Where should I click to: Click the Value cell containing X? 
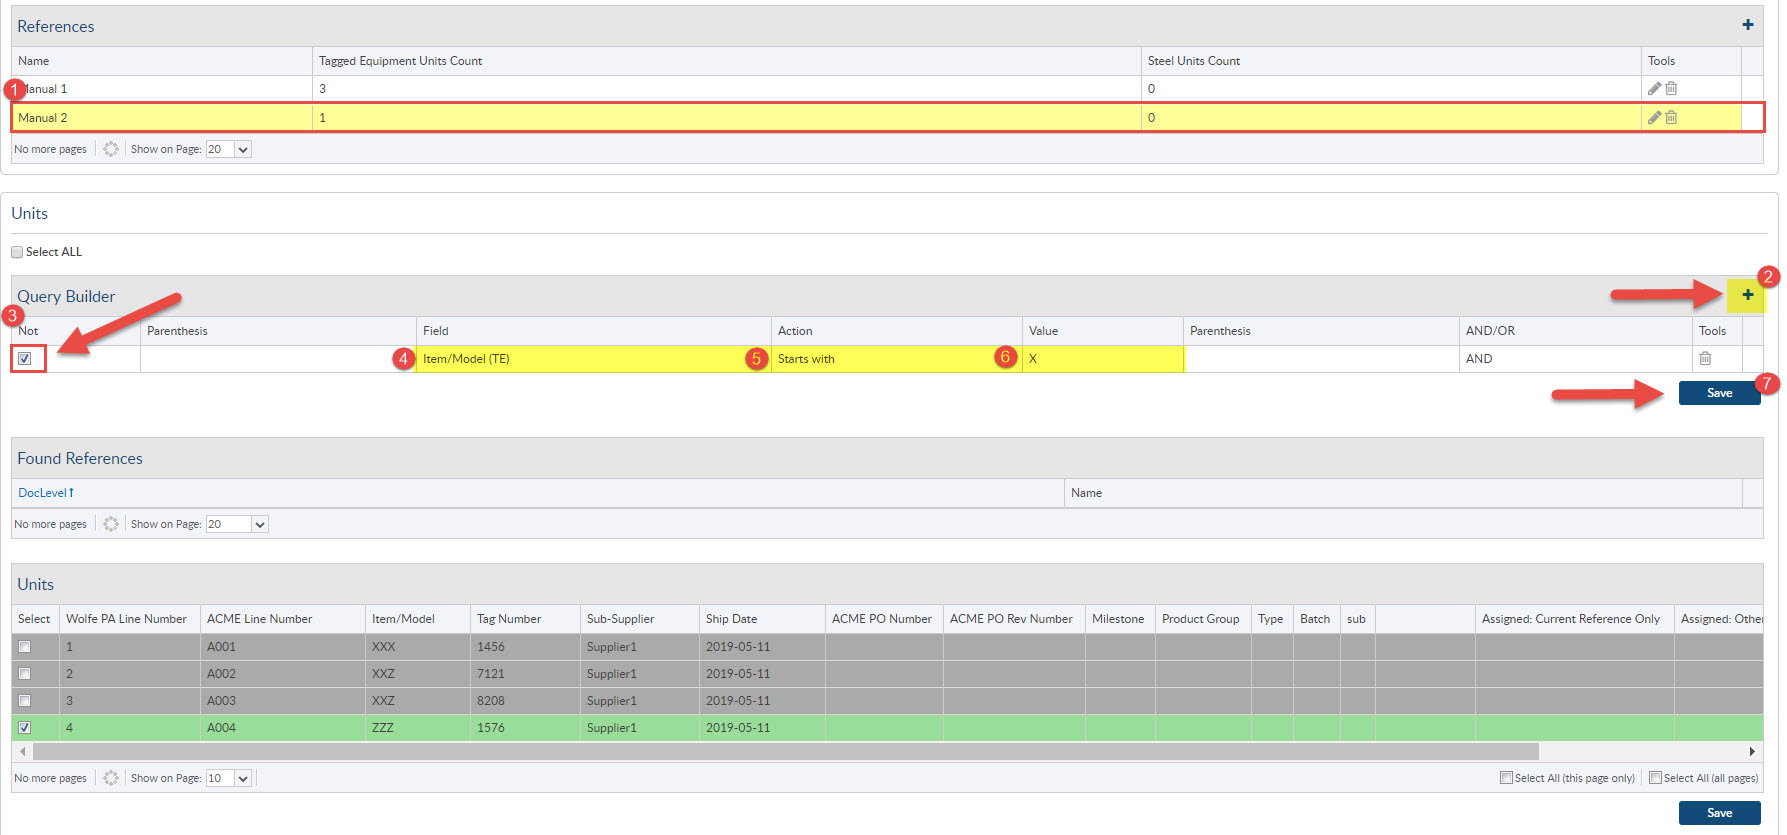coord(1102,359)
